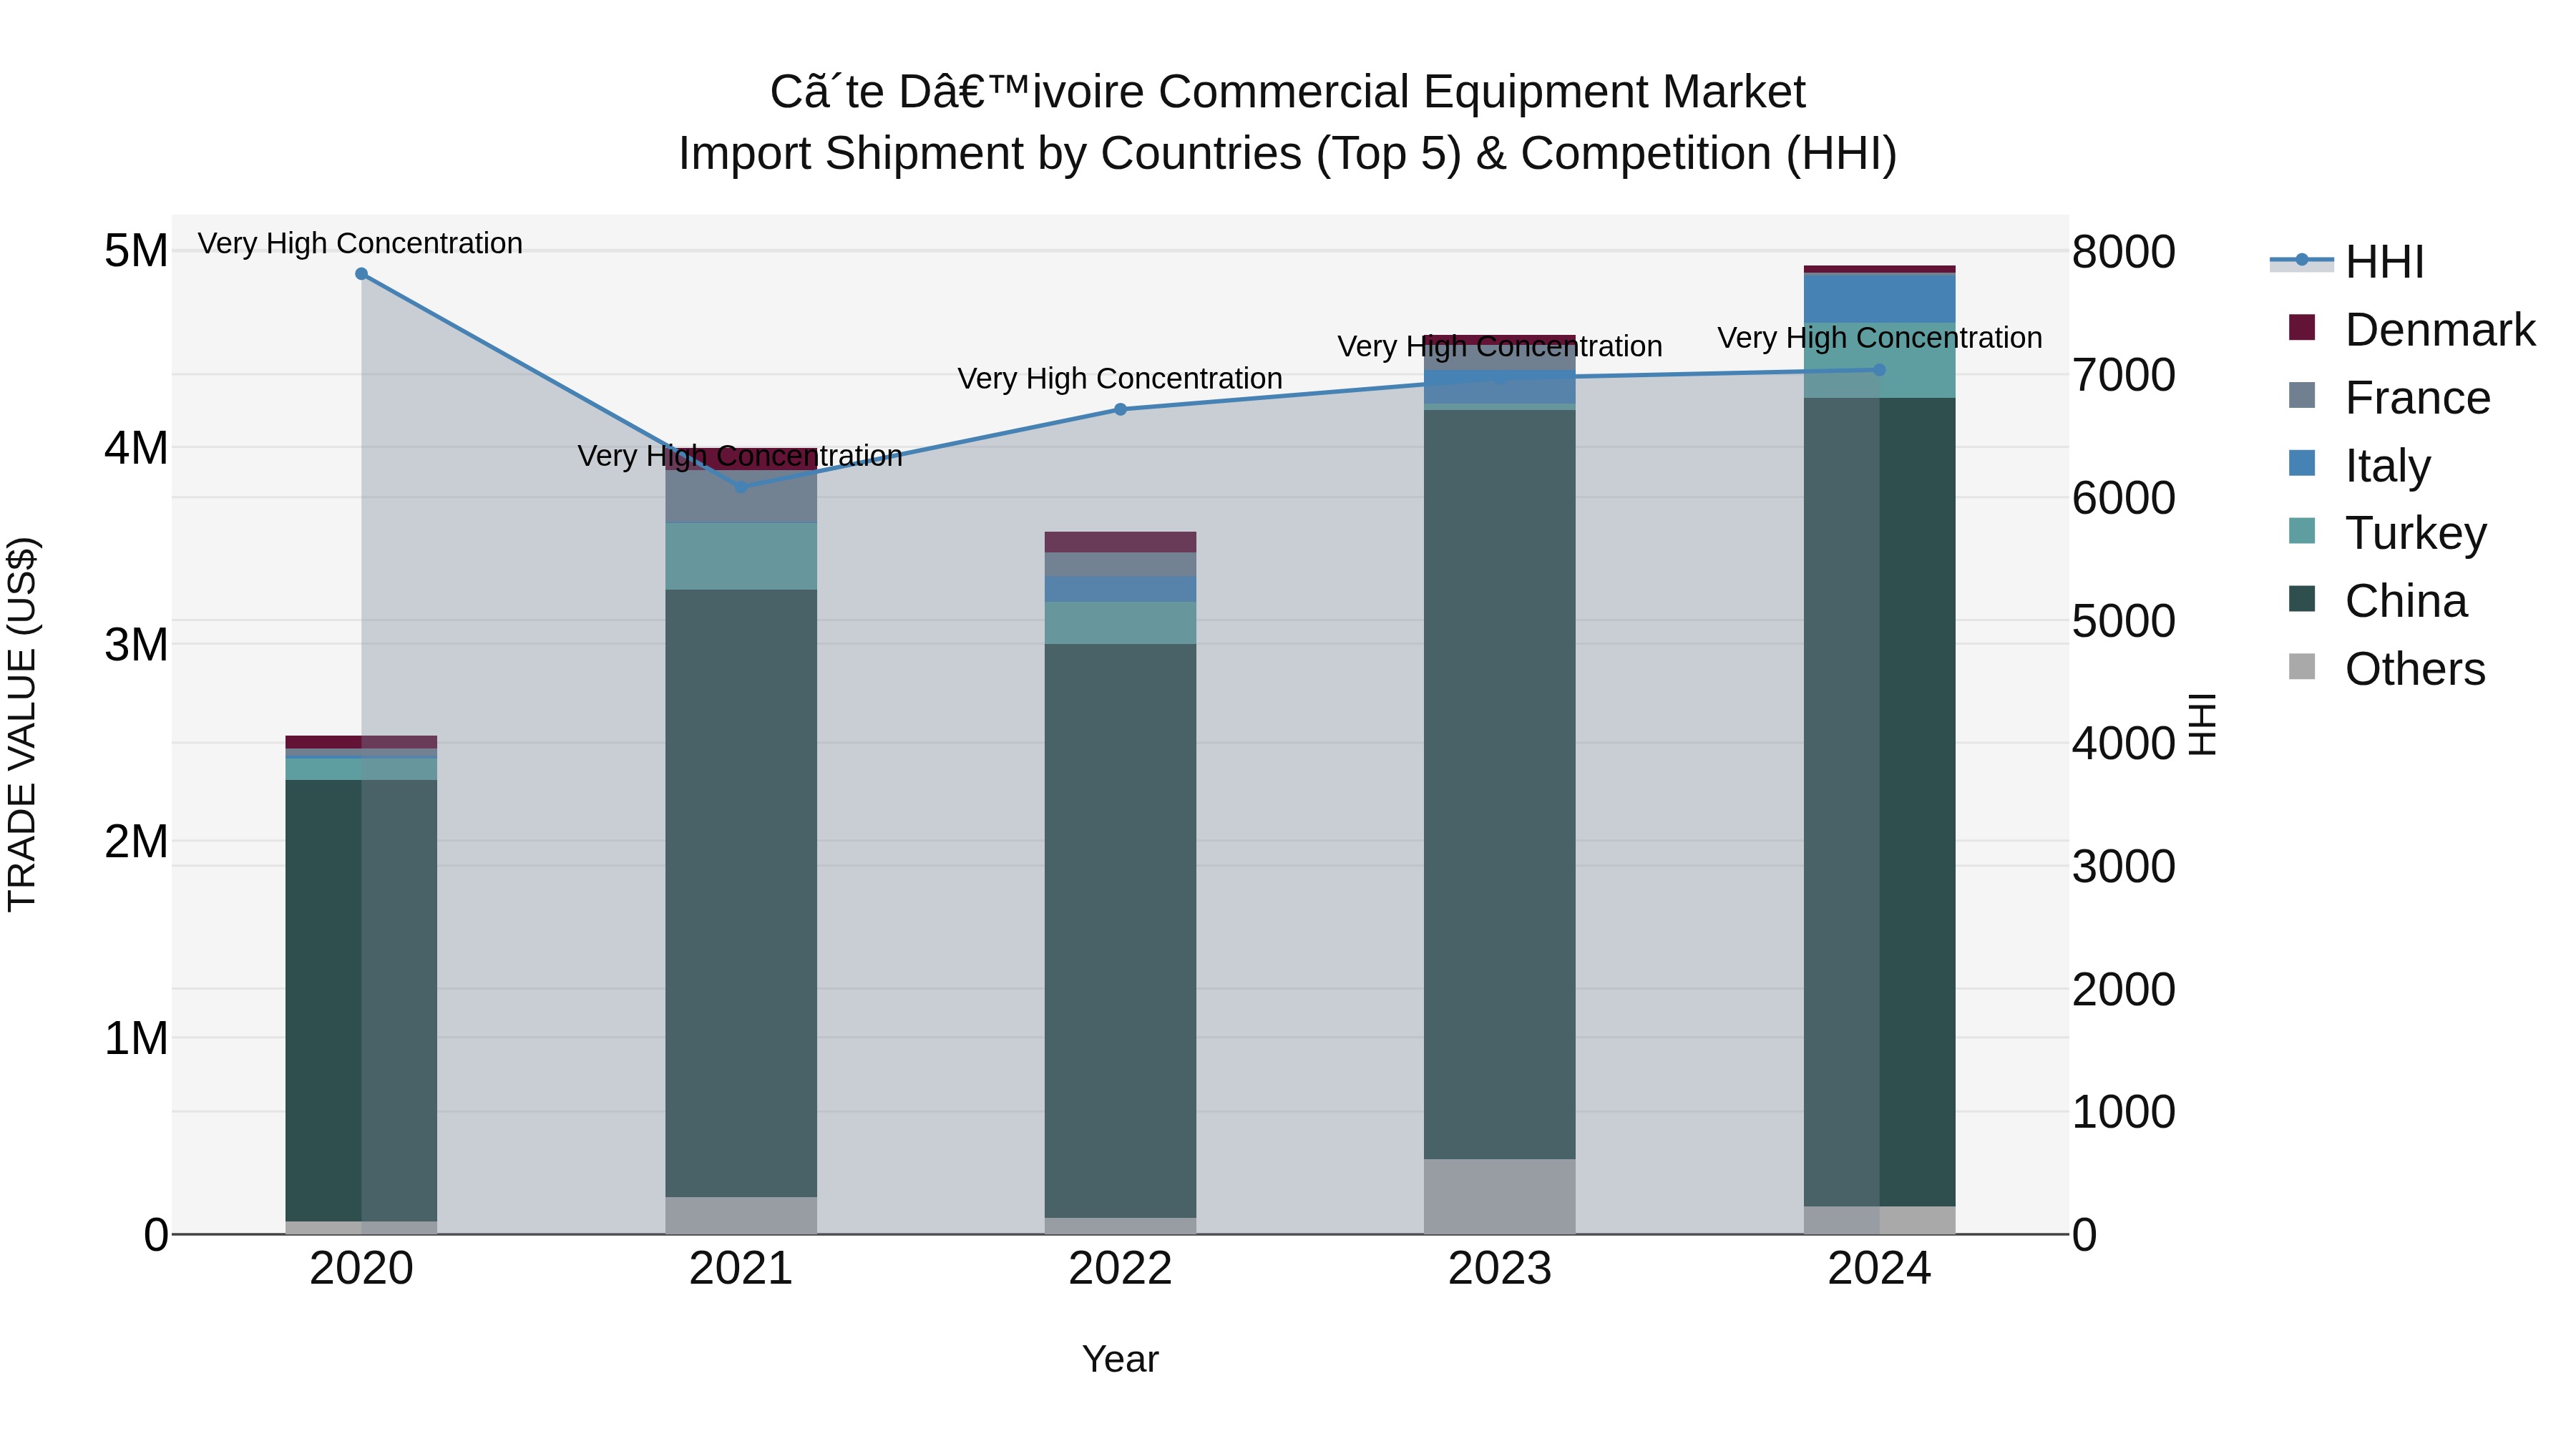Toggle the HHI legend entry
The image size is (2576, 1449).
(2347, 262)
